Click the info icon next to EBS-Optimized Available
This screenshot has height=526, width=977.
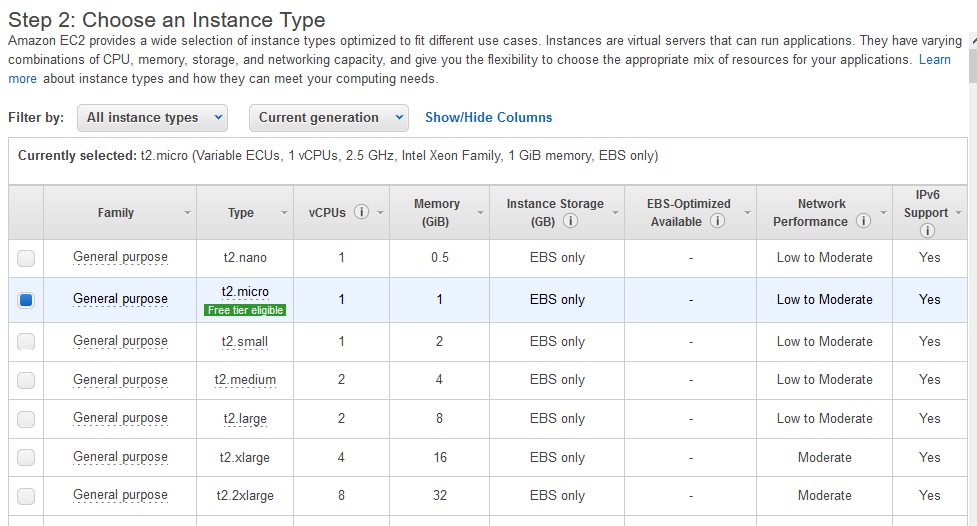[717, 221]
